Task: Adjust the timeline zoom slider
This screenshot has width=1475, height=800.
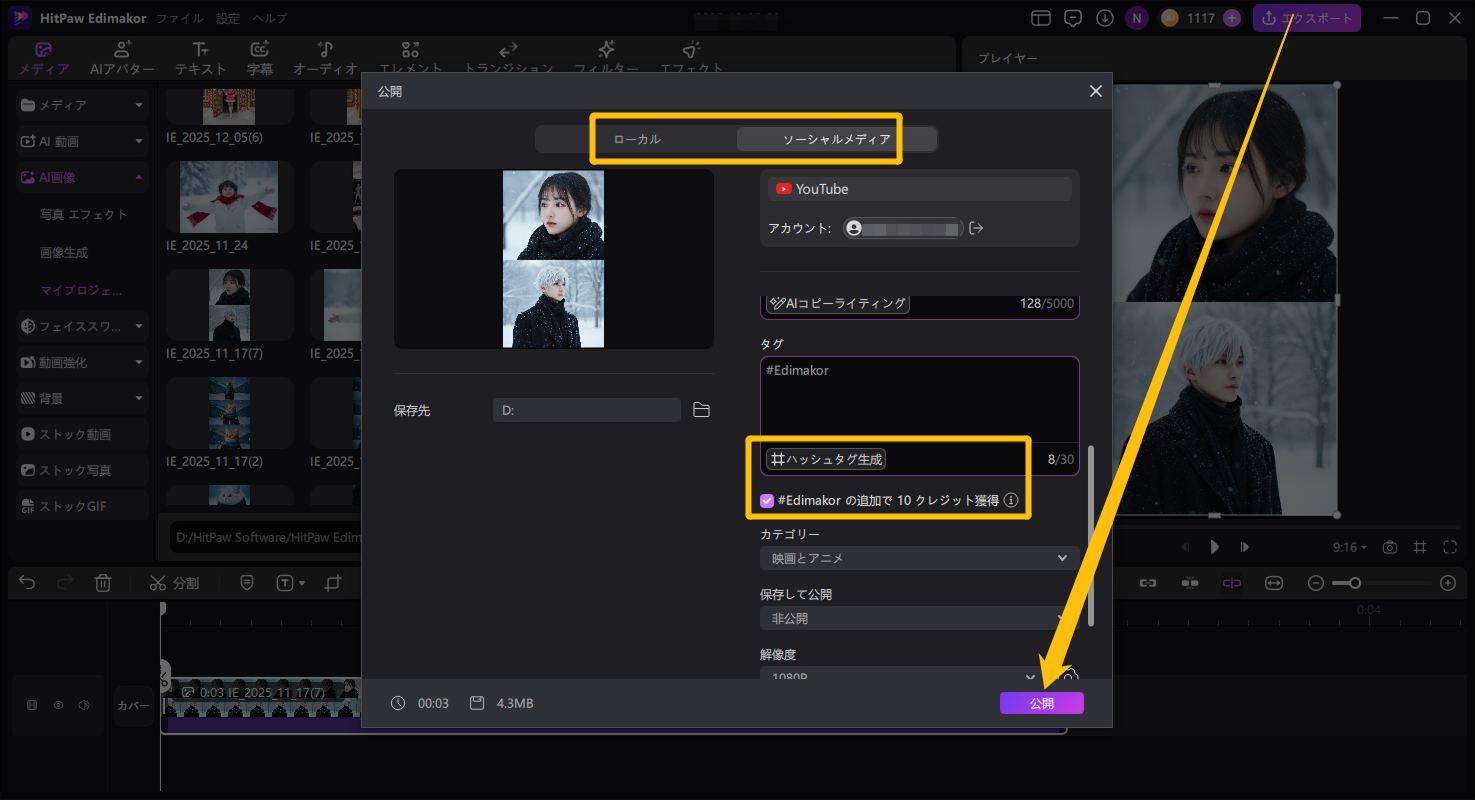Action: coord(1354,582)
